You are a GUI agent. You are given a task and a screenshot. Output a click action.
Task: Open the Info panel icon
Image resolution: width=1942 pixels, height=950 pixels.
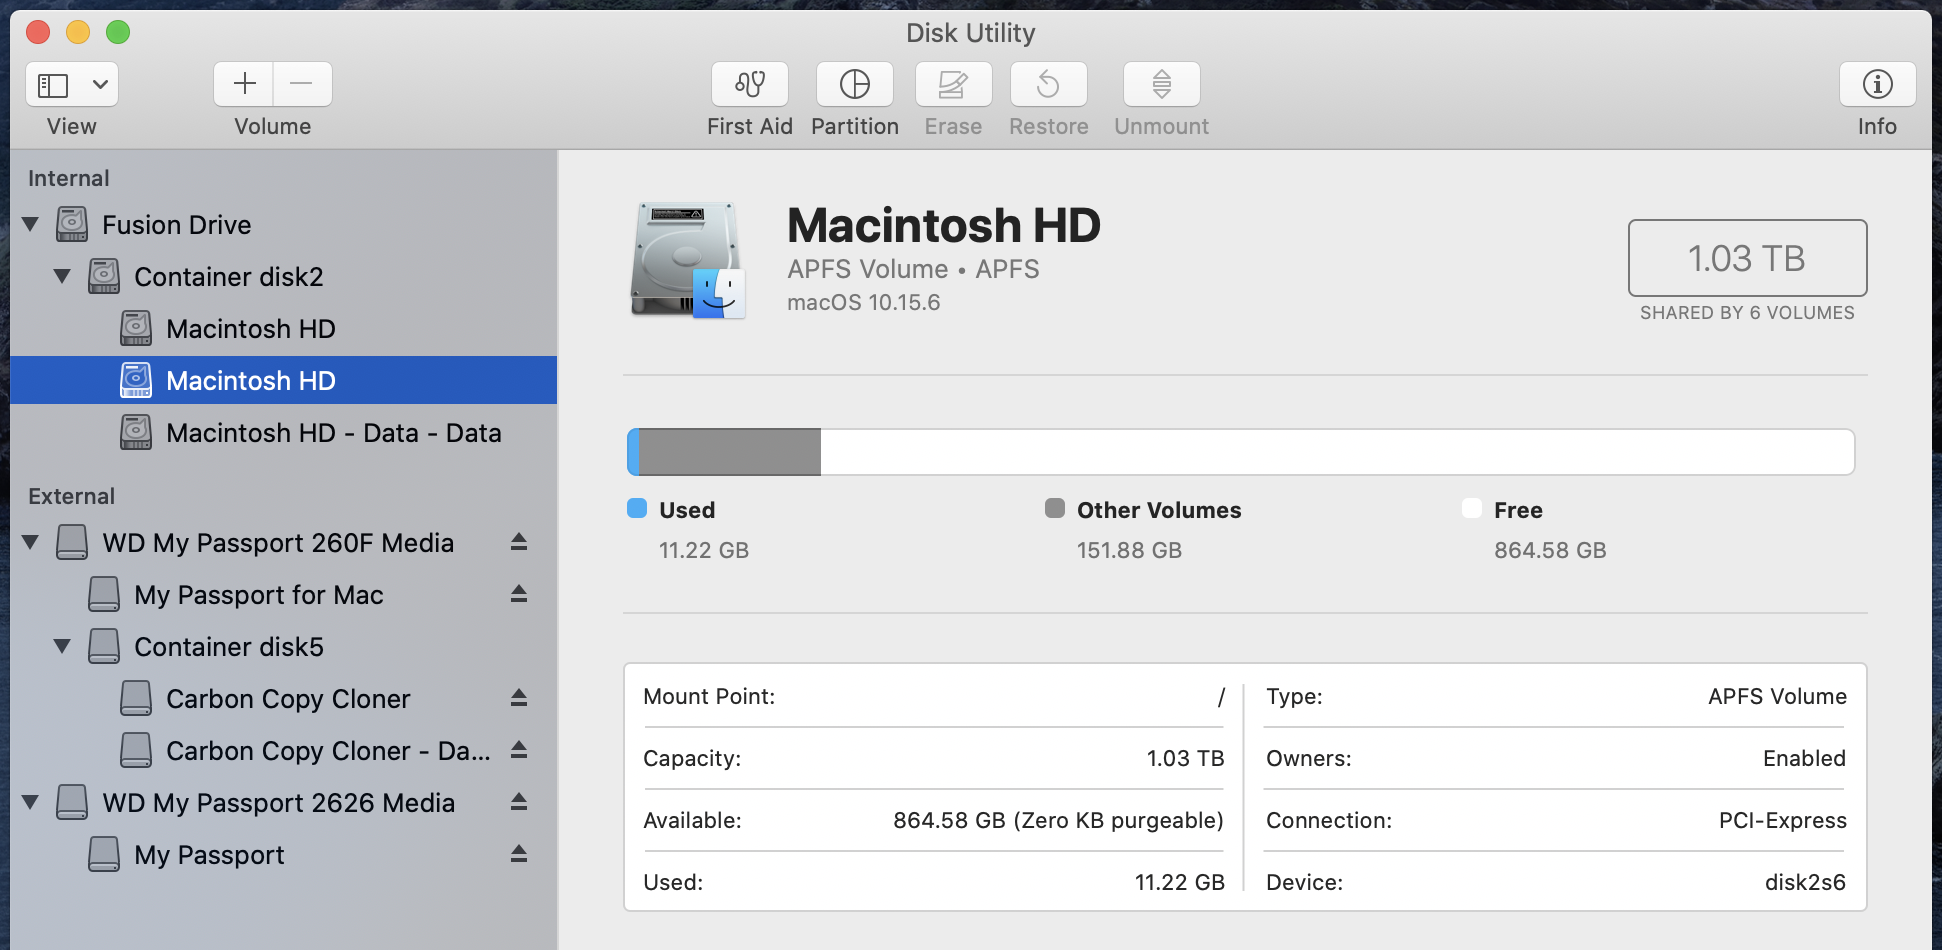[x=1878, y=84]
